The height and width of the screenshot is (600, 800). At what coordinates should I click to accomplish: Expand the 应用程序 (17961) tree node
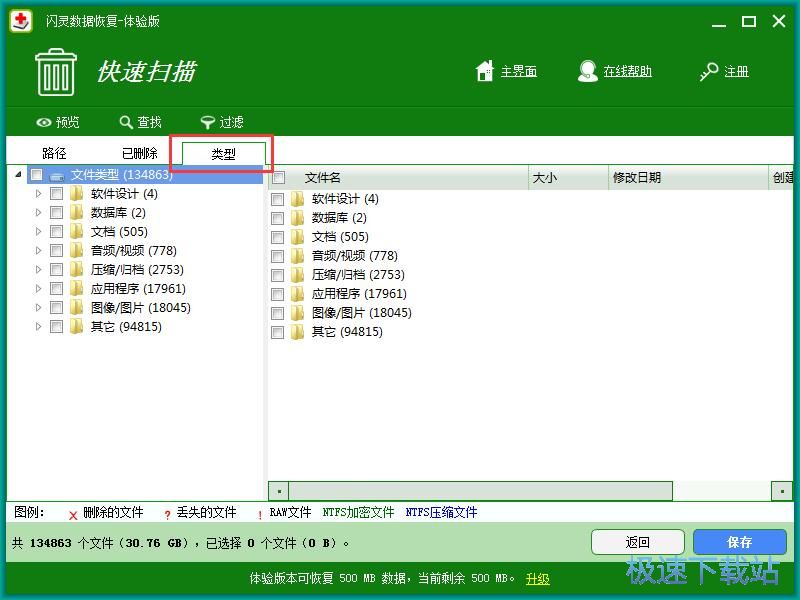click(x=39, y=289)
